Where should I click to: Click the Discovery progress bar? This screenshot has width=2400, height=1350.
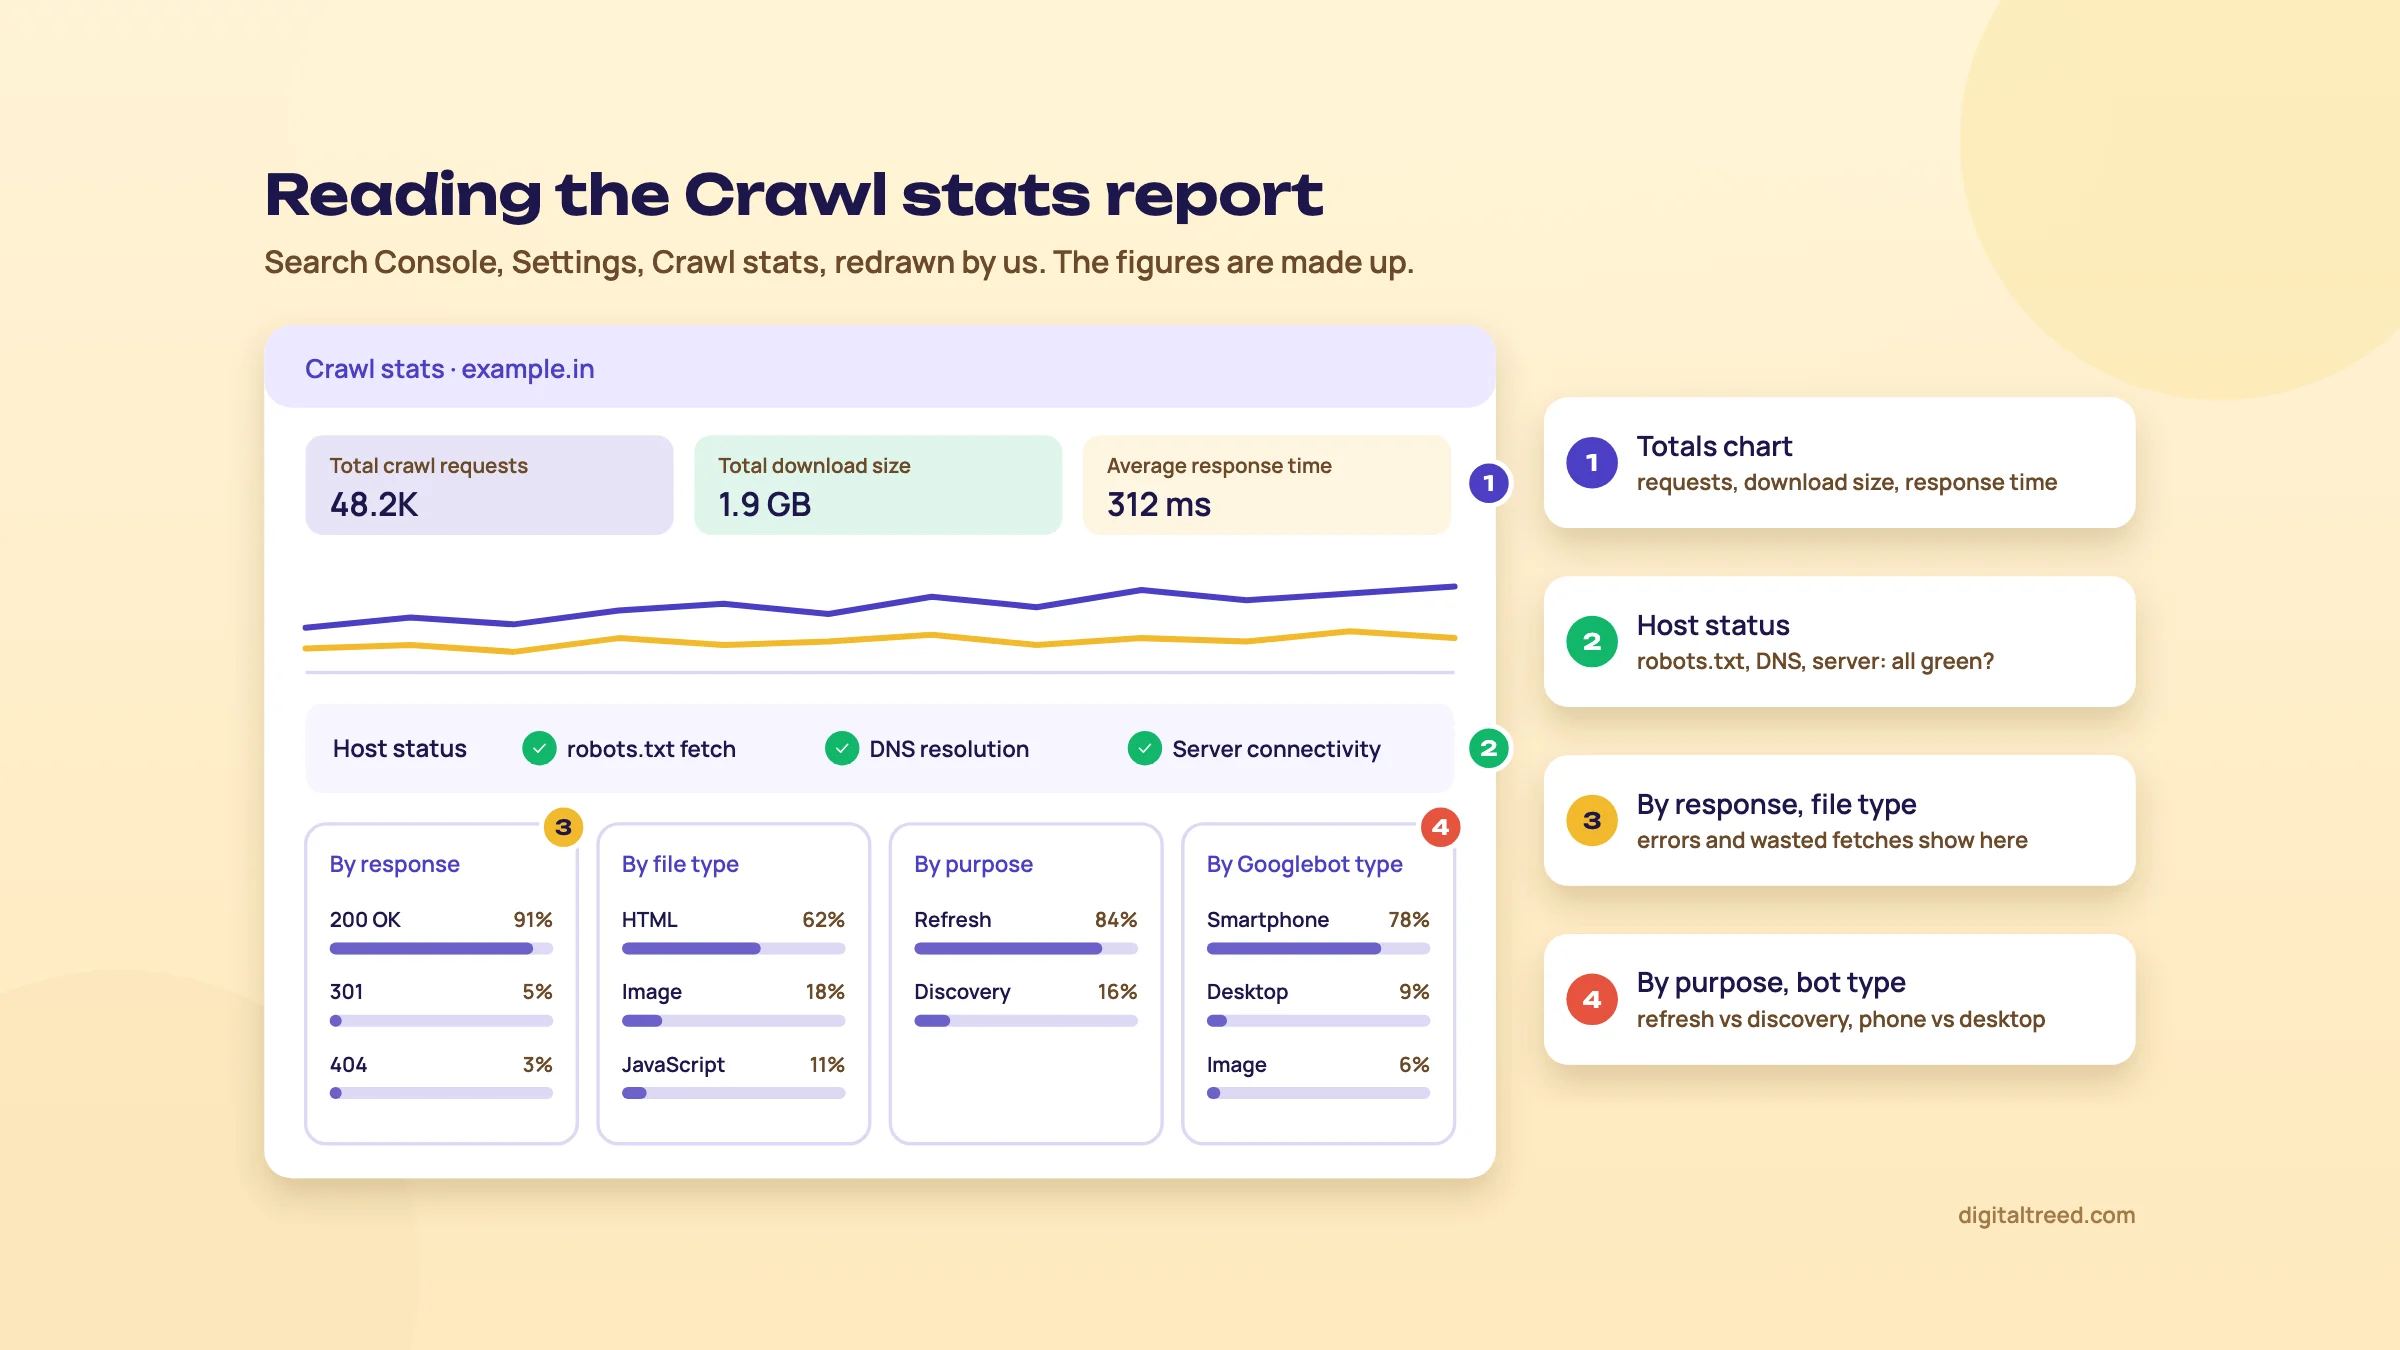(1026, 1021)
